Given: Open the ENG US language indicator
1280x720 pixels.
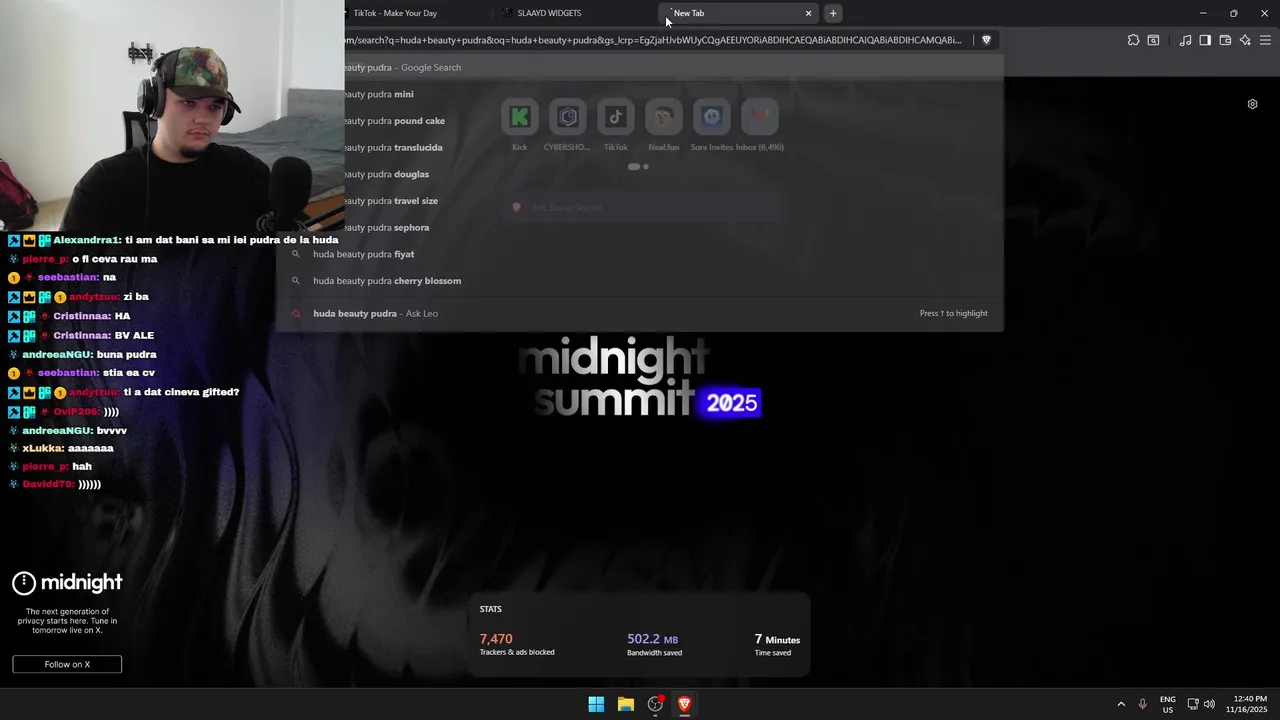Looking at the screenshot, I should (x=1167, y=704).
